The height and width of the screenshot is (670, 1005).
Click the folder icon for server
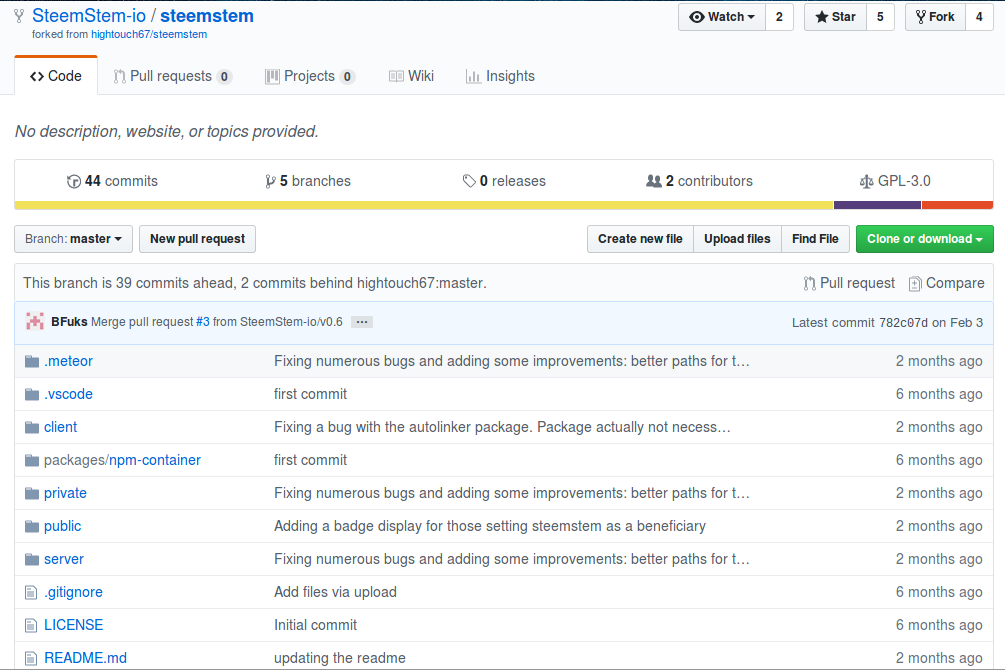[32, 560]
